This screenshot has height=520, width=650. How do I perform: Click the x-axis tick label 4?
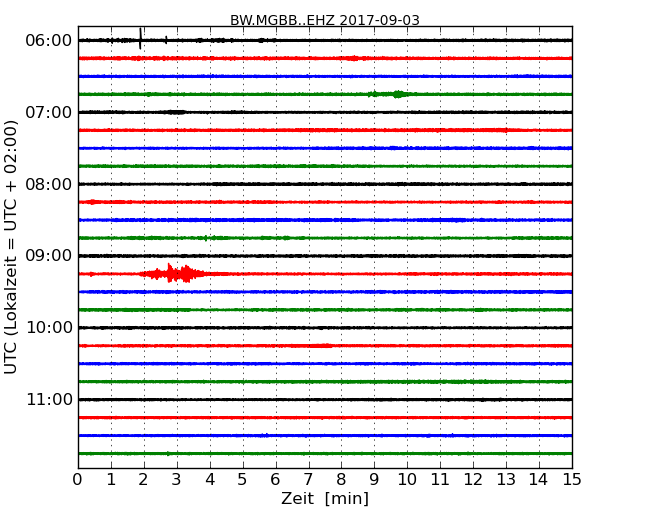coord(210,480)
